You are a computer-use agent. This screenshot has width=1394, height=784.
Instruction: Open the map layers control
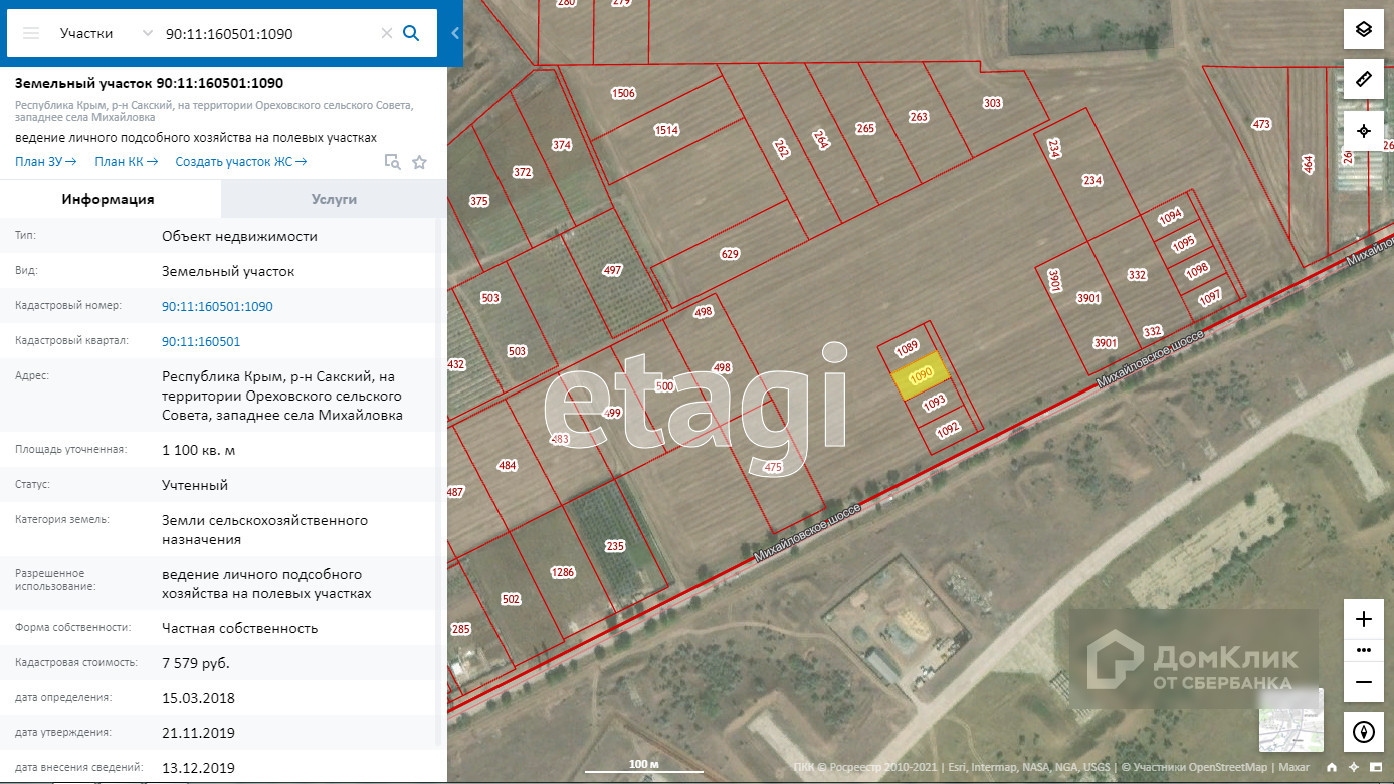point(1363,29)
